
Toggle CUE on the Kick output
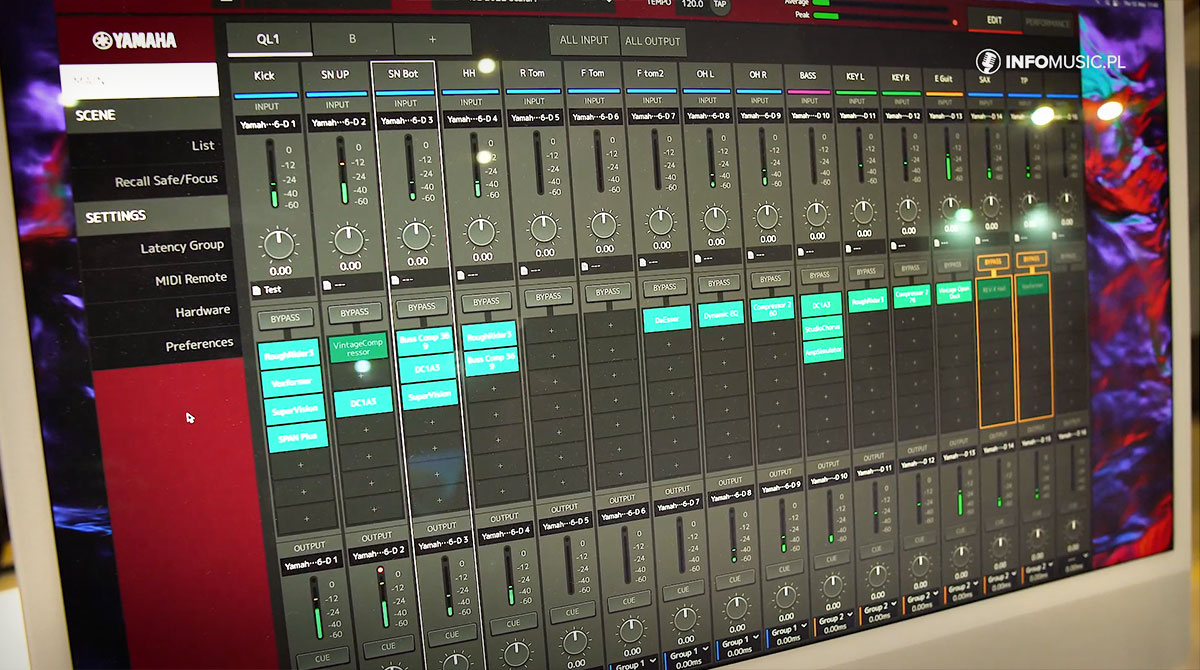(x=322, y=658)
